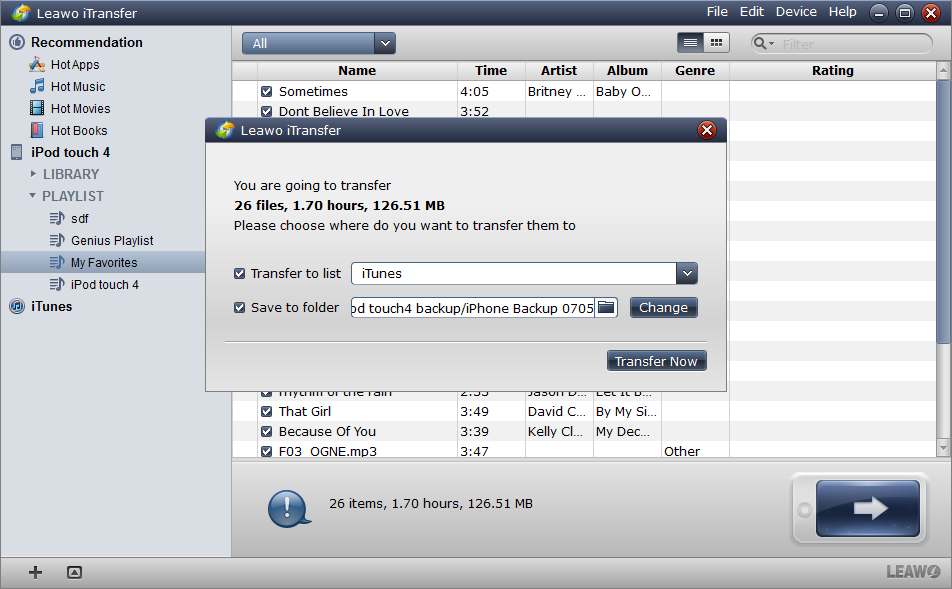Open the Hot Music note icon
Screen dimensions: 952x589
37,86
